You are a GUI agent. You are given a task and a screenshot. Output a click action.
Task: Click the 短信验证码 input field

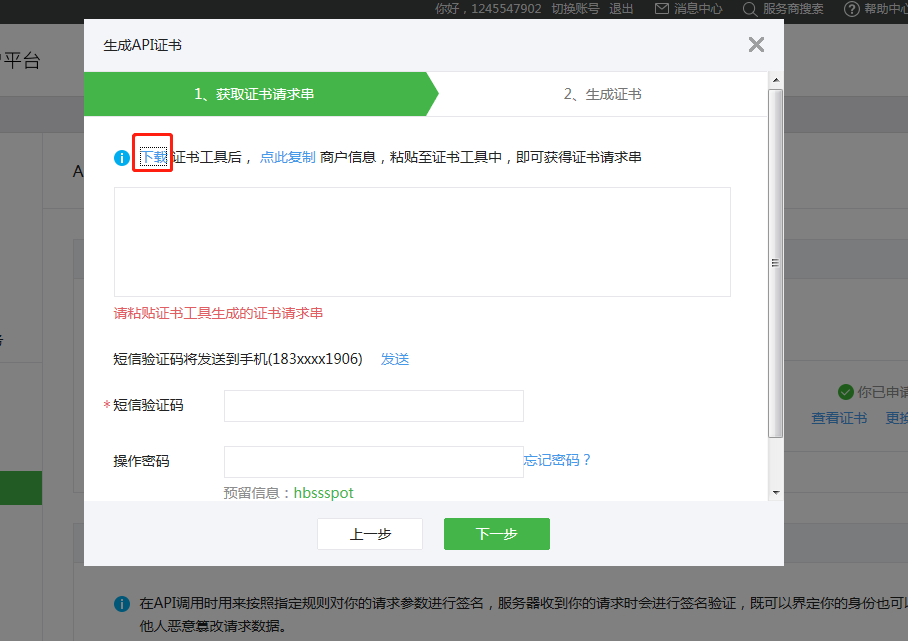[x=373, y=406]
